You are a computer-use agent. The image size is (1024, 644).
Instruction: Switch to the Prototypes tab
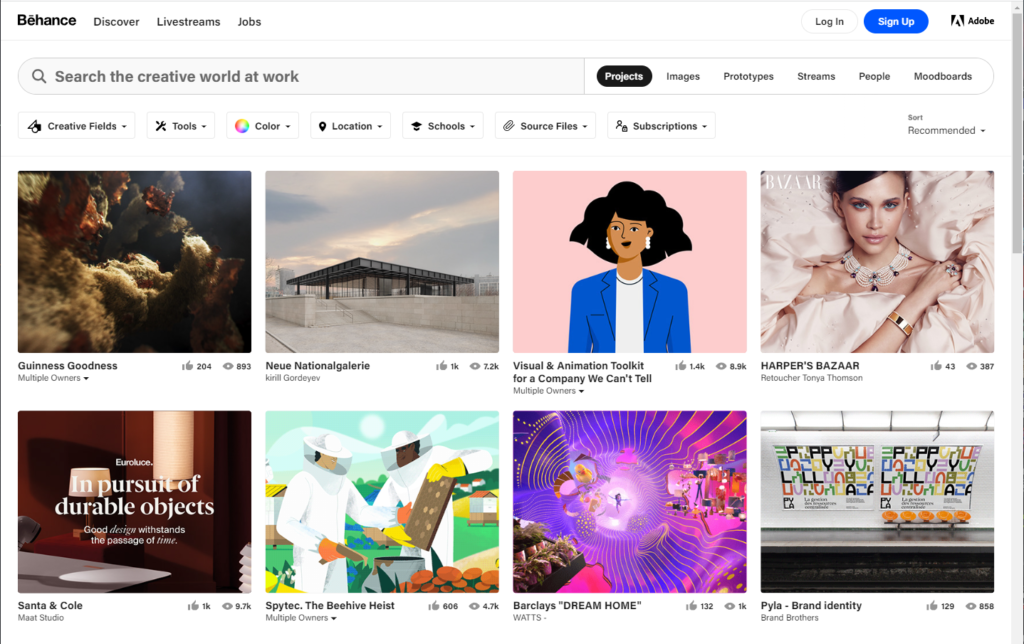pos(748,76)
